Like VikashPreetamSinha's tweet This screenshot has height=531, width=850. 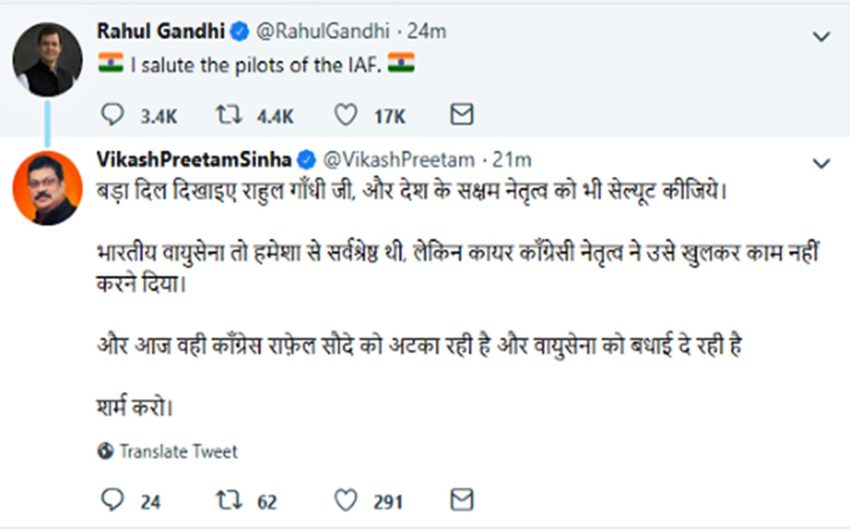[346, 500]
